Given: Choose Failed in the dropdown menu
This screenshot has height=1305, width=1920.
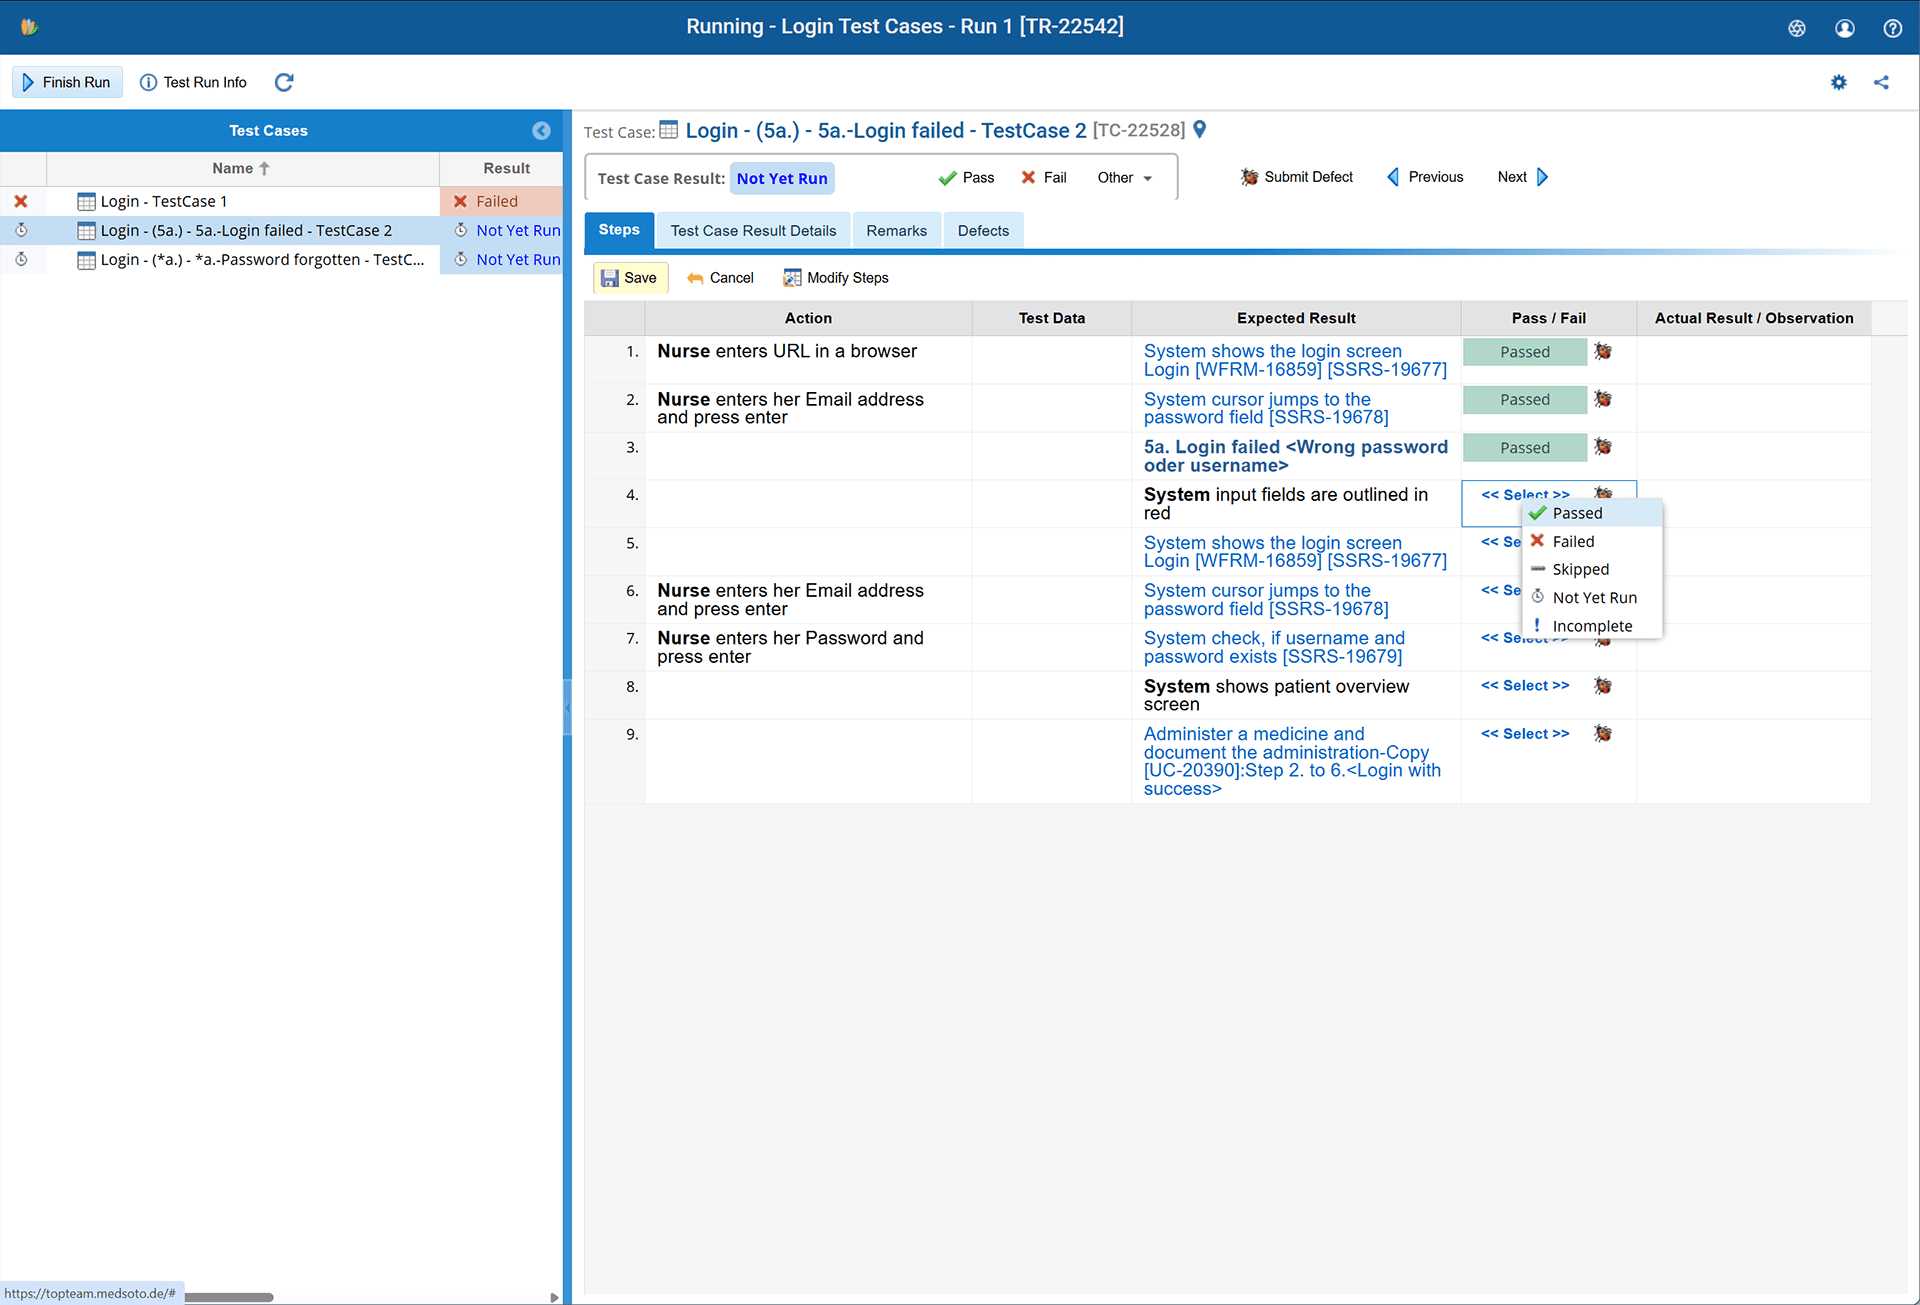Looking at the screenshot, I should click(1592, 541).
